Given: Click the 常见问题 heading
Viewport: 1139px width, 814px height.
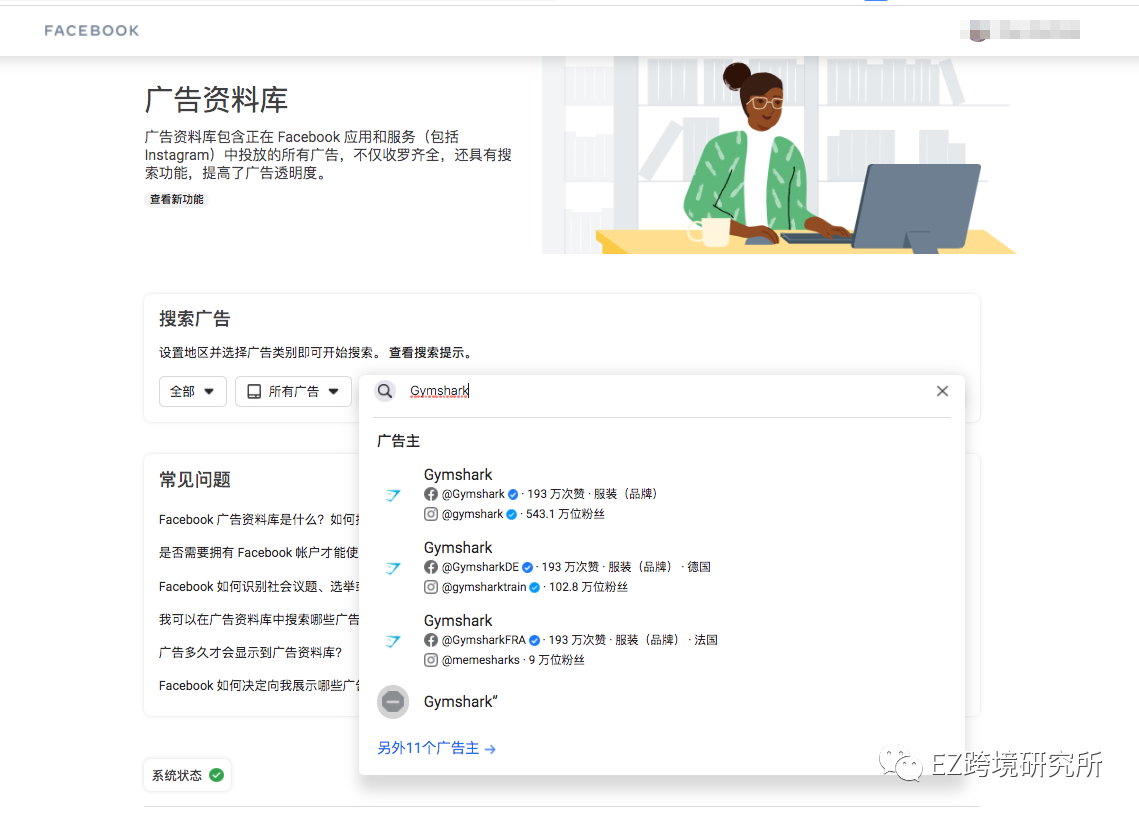Looking at the screenshot, I should (195, 480).
